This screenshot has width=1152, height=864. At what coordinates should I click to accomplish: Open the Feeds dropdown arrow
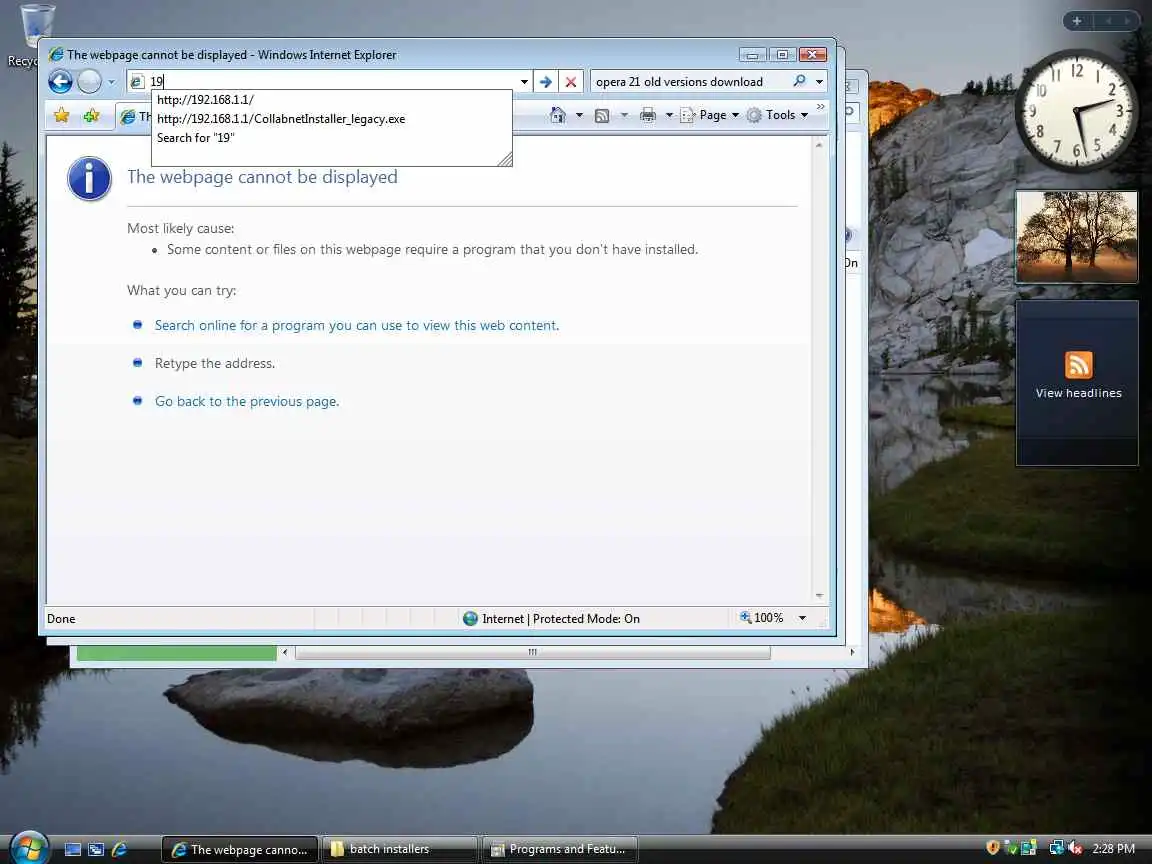click(x=624, y=115)
